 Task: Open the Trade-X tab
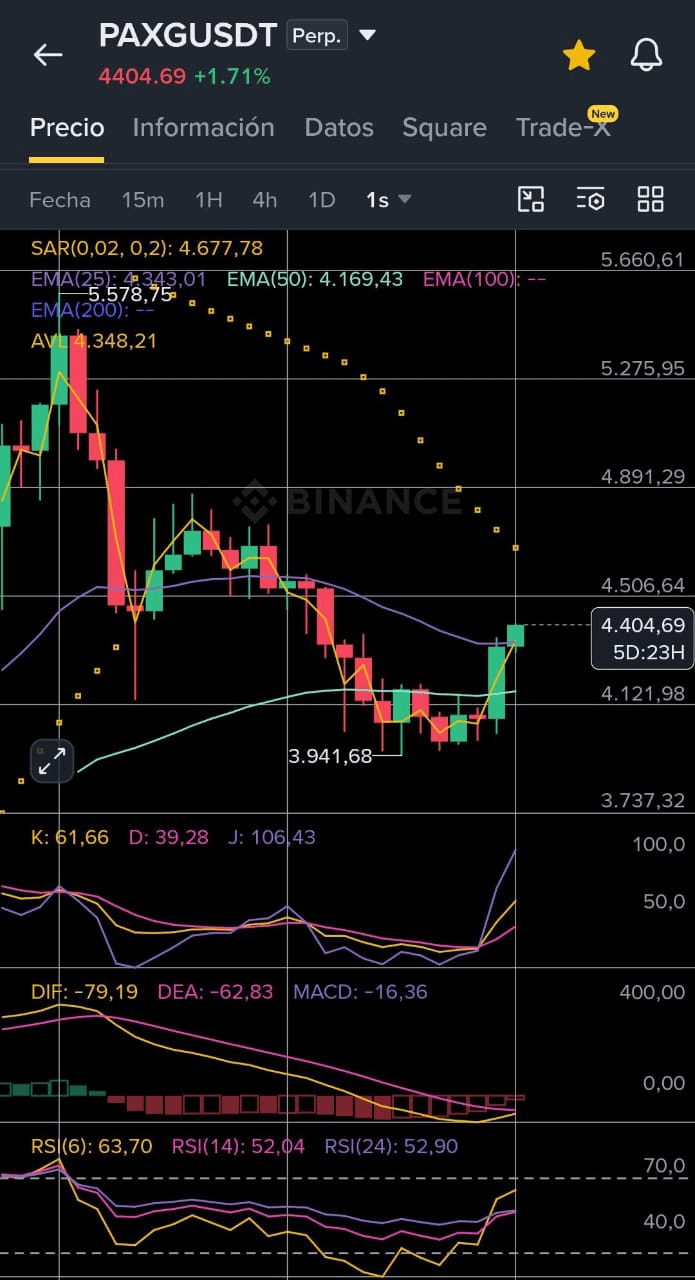point(563,127)
